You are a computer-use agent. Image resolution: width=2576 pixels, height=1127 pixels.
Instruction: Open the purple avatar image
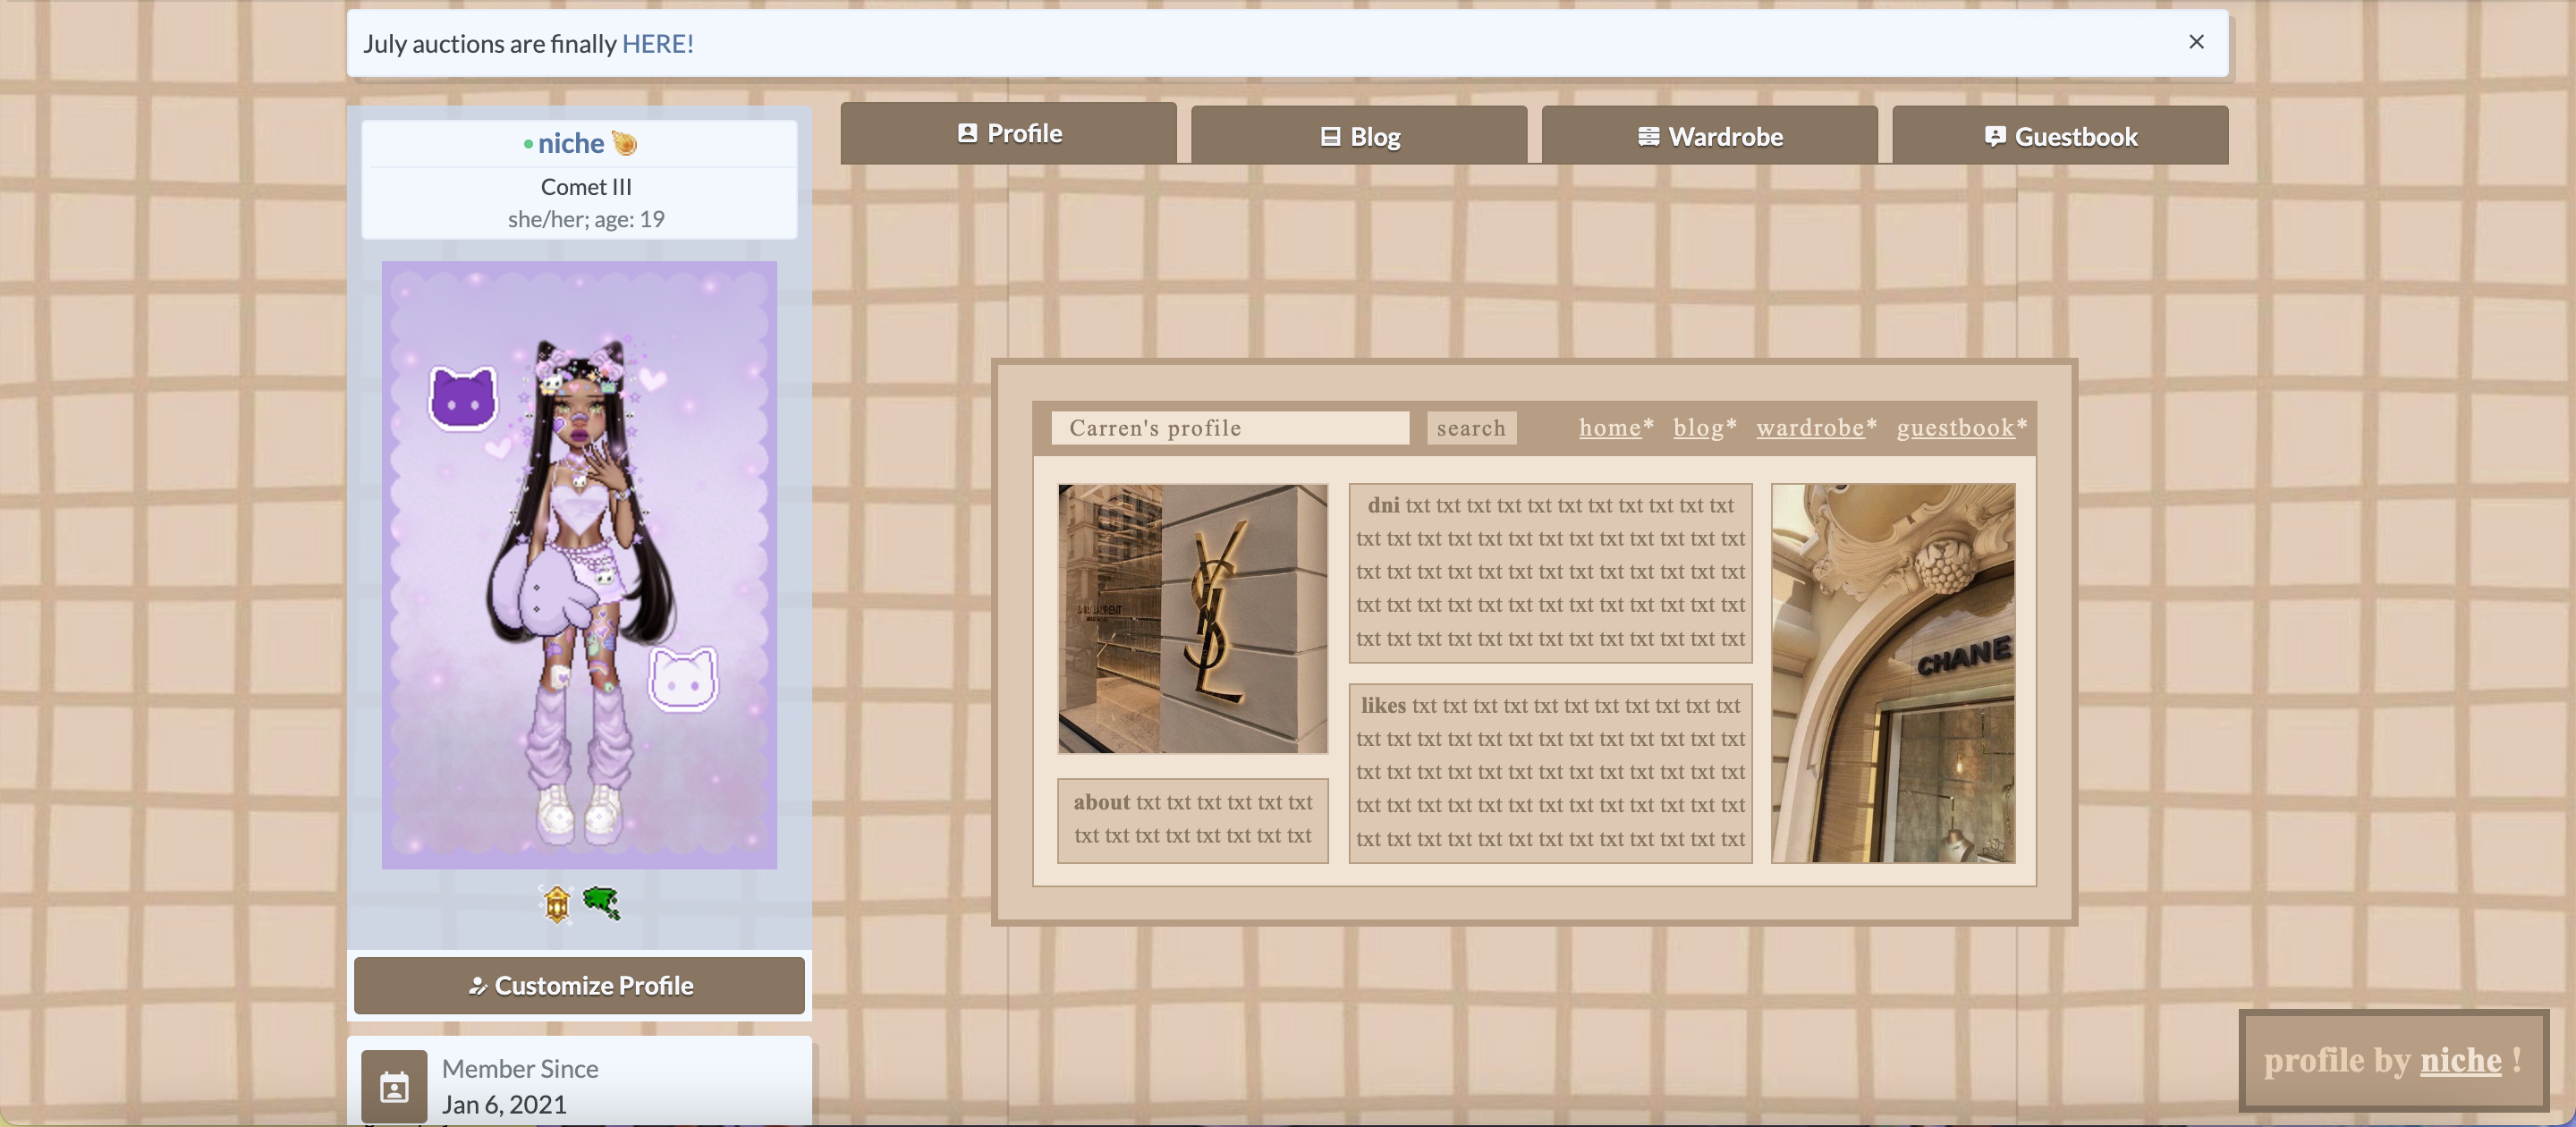pos(579,565)
